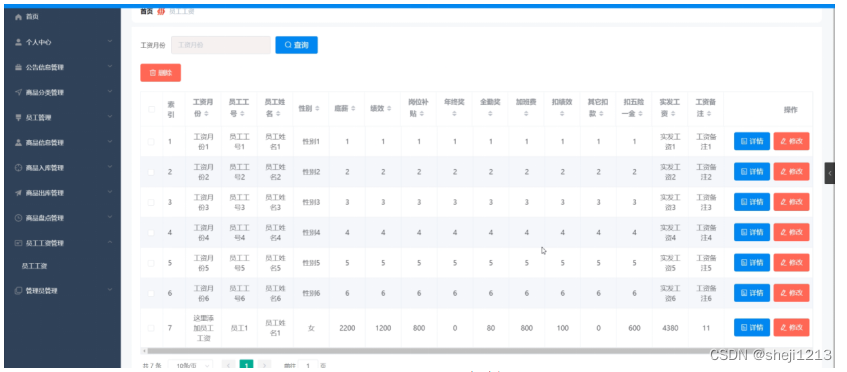
Task: Sort table by 实发工资 column arrows
Action: coord(673,114)
